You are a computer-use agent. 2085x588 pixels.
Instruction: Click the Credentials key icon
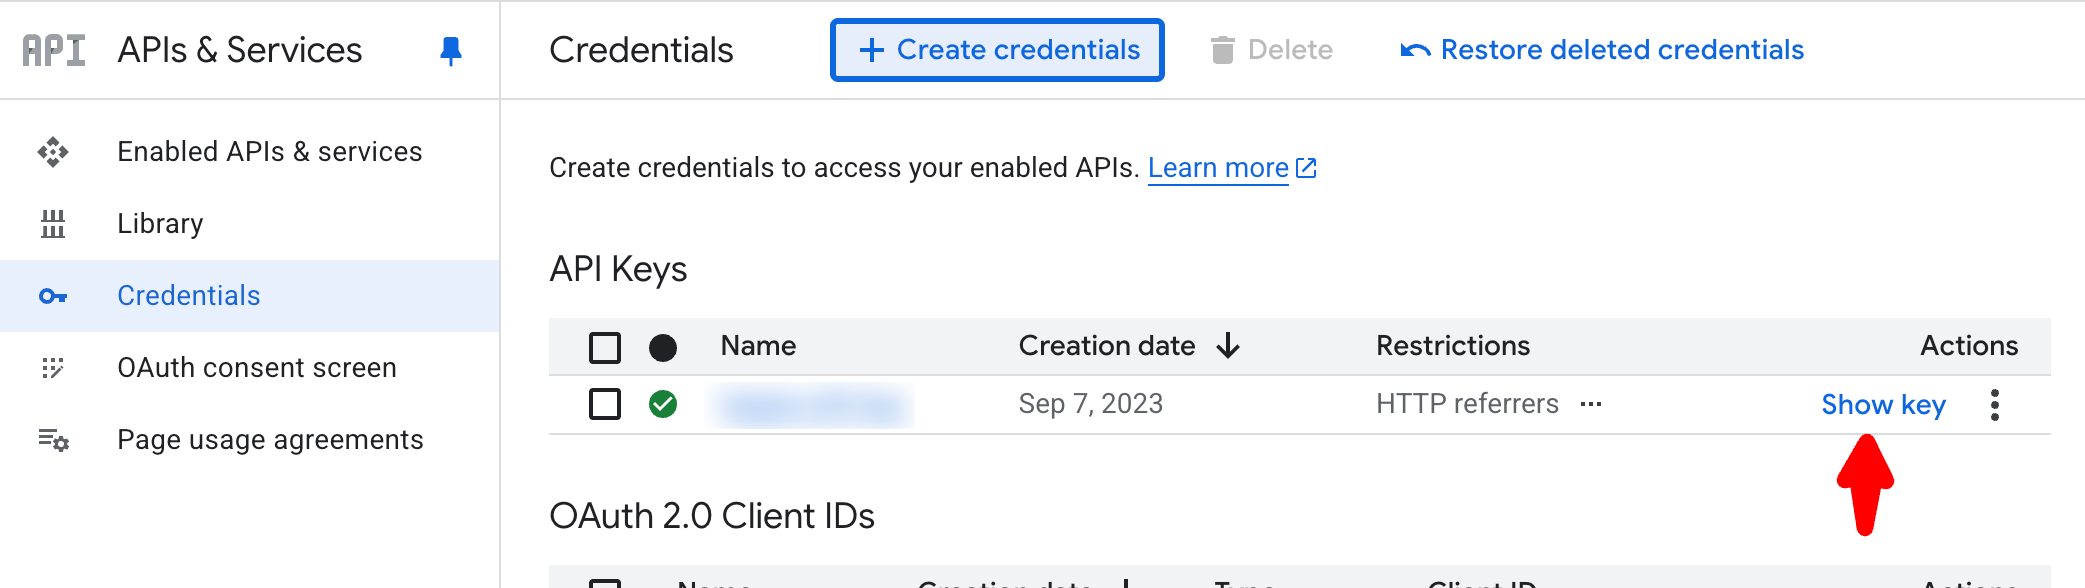point(53,296)
